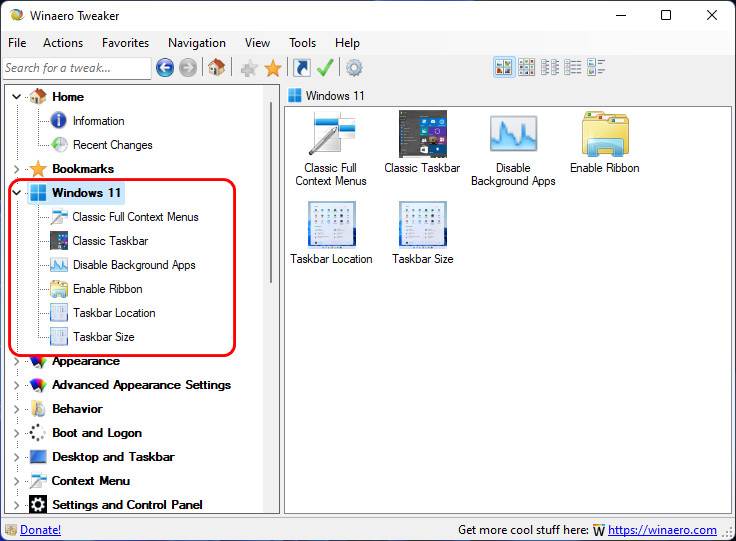Open the Actions menu
This screenshot has width=736, height=541.
pyautogui.click(x=63, y=43)
